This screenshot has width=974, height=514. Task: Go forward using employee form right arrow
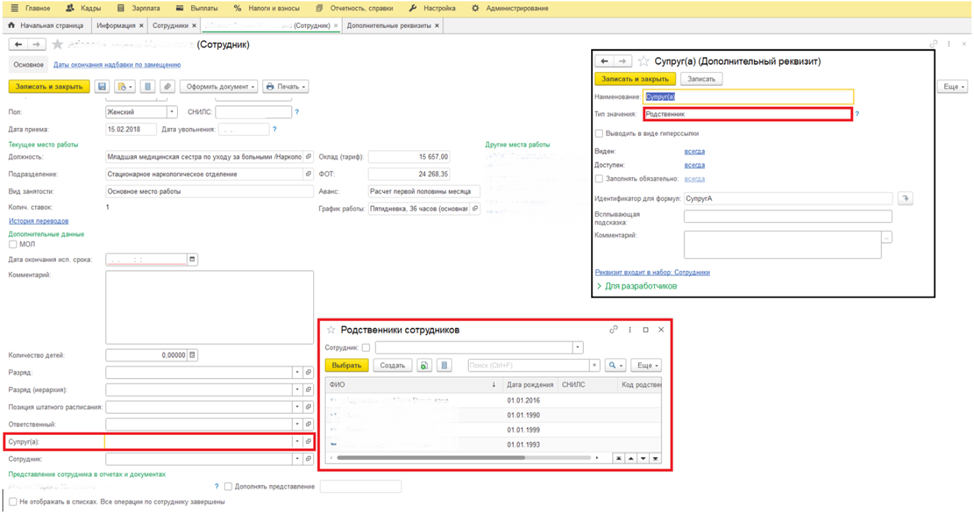tap(36, 44)
